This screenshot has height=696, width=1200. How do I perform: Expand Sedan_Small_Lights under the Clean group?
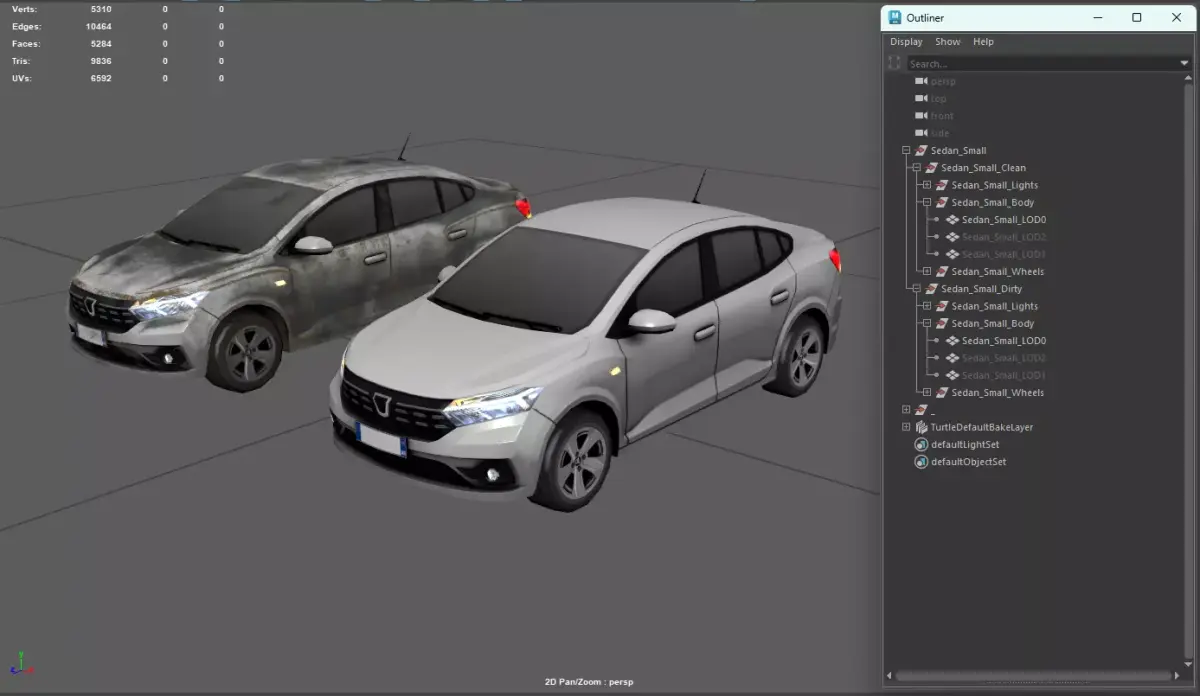pyautogui.click(x=927, y=185)
